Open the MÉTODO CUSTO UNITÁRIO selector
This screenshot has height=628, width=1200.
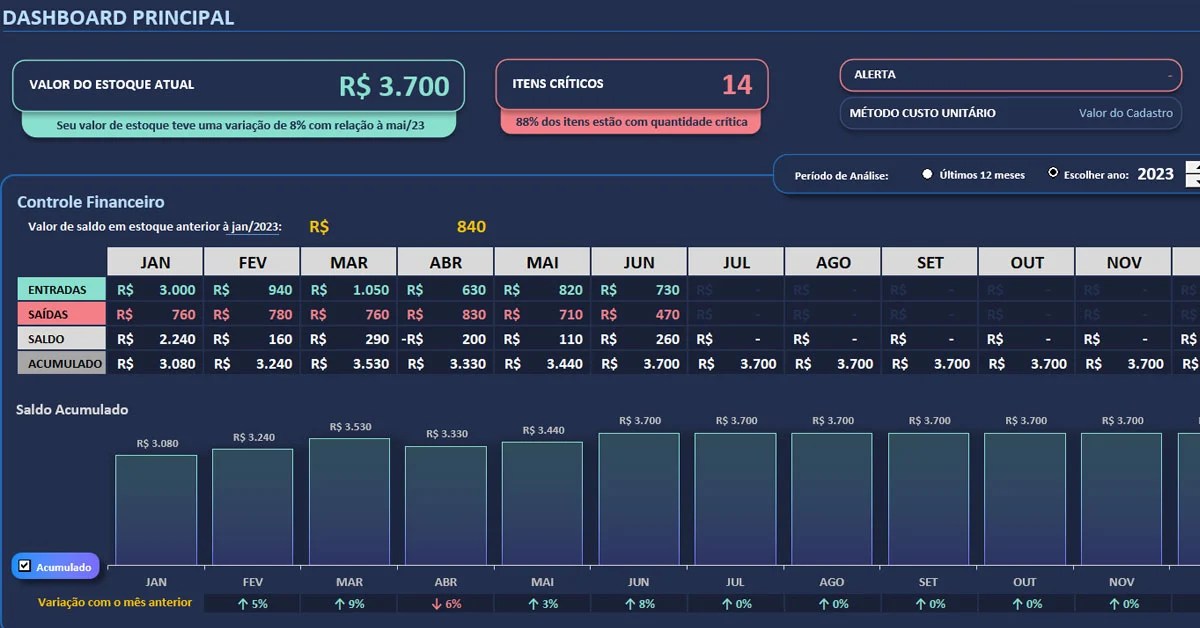(1010, 113)
